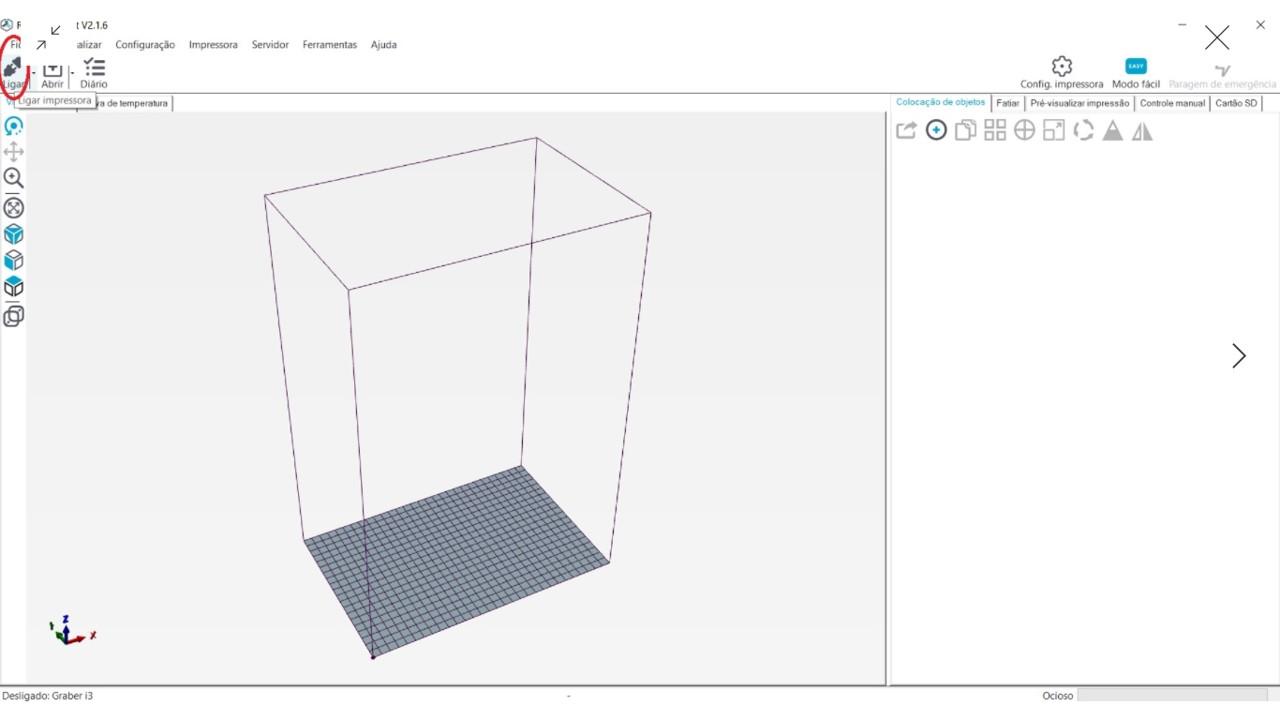Switch to the Fatiar tab
Viewport: 1280px width, 720px height.
[1008, 103]
